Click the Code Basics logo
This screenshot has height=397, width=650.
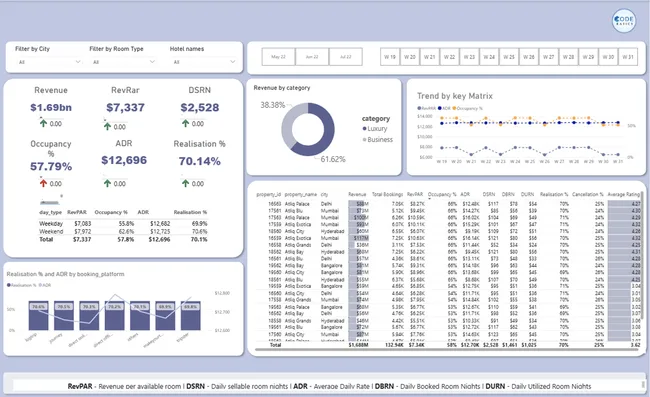[623, 20]
